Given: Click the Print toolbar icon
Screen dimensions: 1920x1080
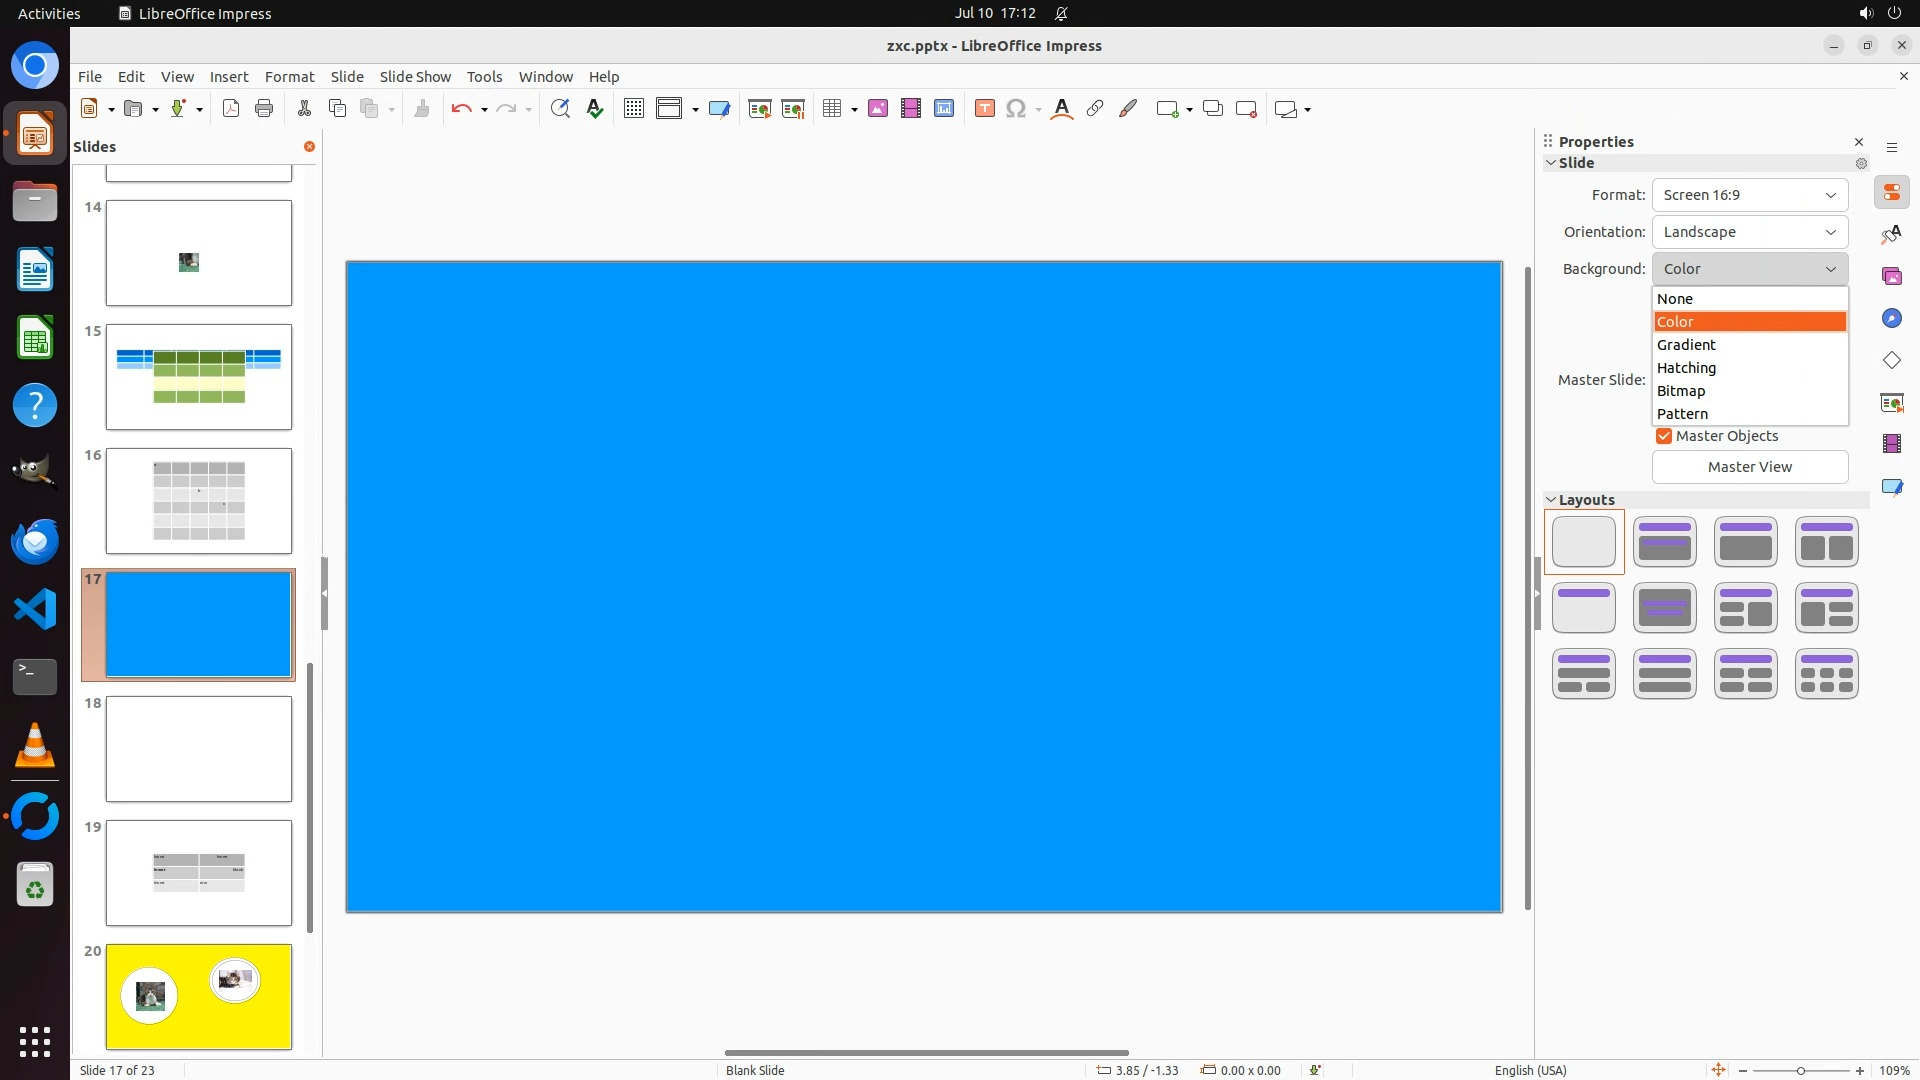Looking at the screenshot, I should tap(264, 109).
